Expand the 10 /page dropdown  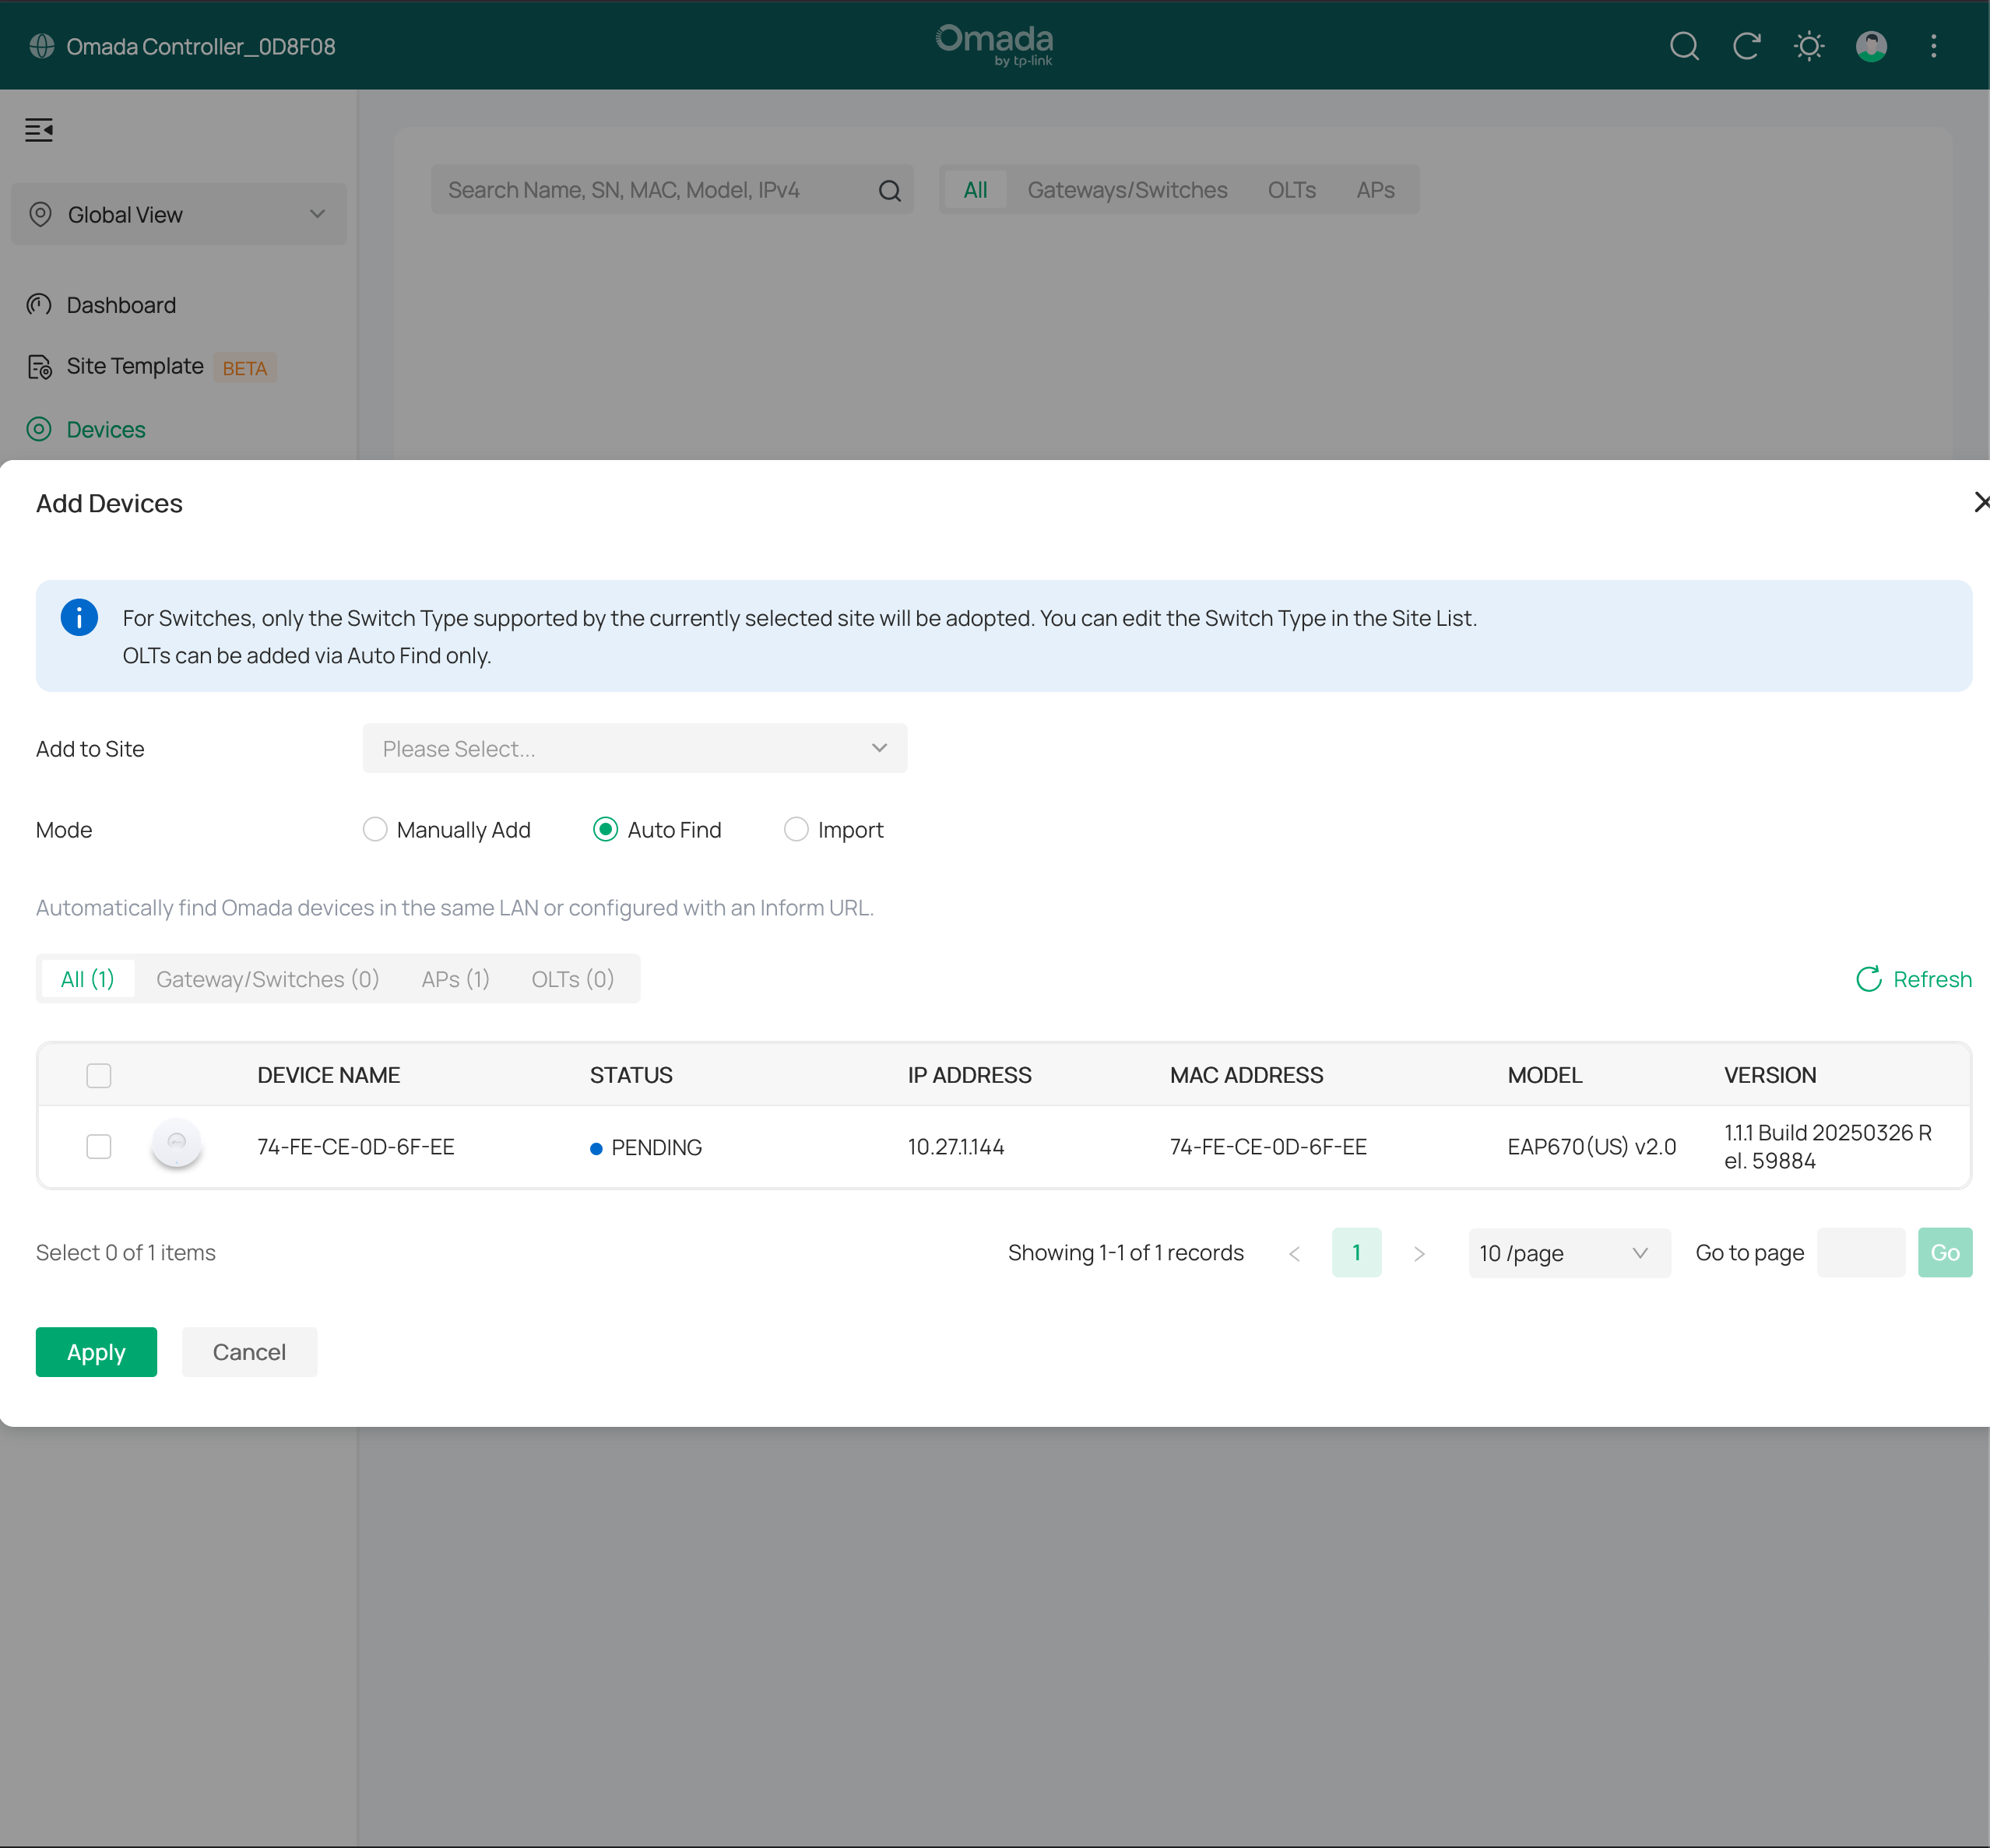tap(1568, 1252)
